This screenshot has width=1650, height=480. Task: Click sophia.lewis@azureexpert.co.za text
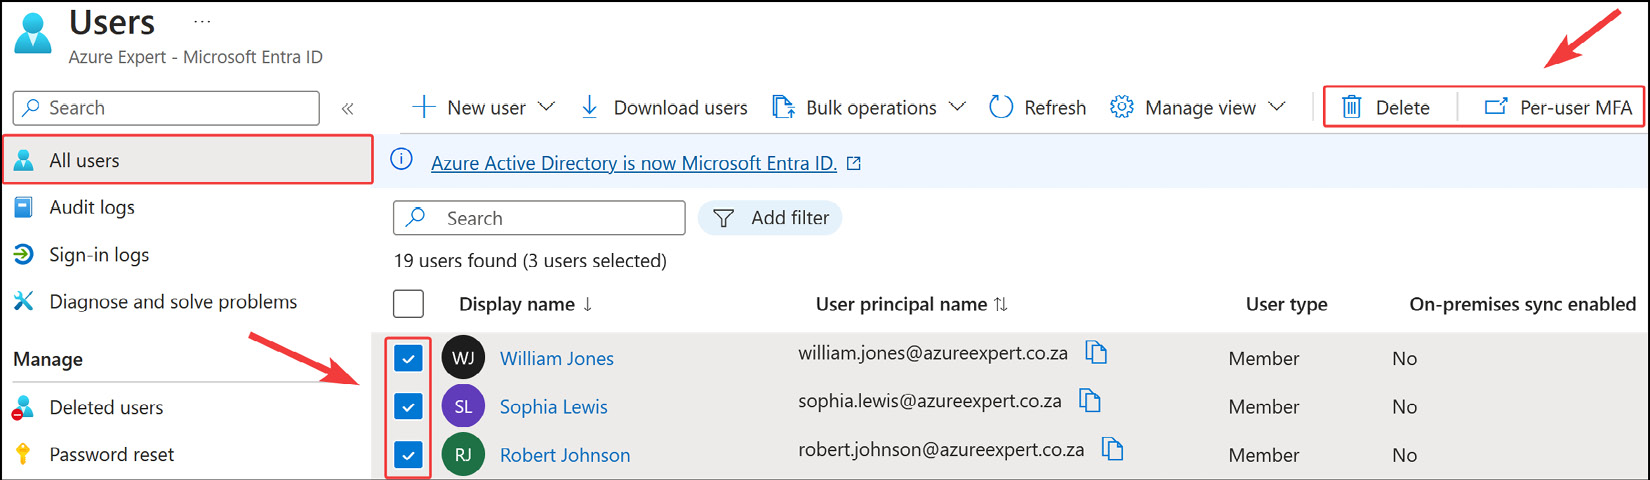click(930, 401)
